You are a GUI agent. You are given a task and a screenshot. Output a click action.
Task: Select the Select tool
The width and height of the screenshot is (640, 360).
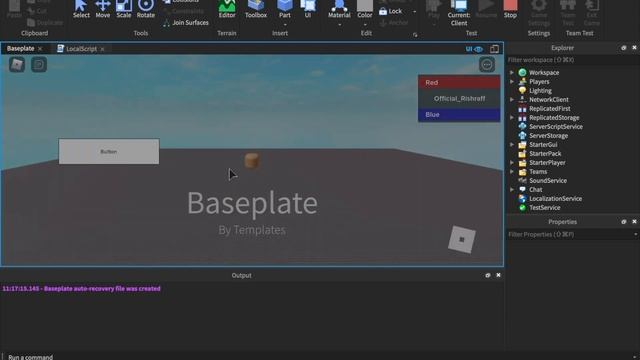point(81,9)
